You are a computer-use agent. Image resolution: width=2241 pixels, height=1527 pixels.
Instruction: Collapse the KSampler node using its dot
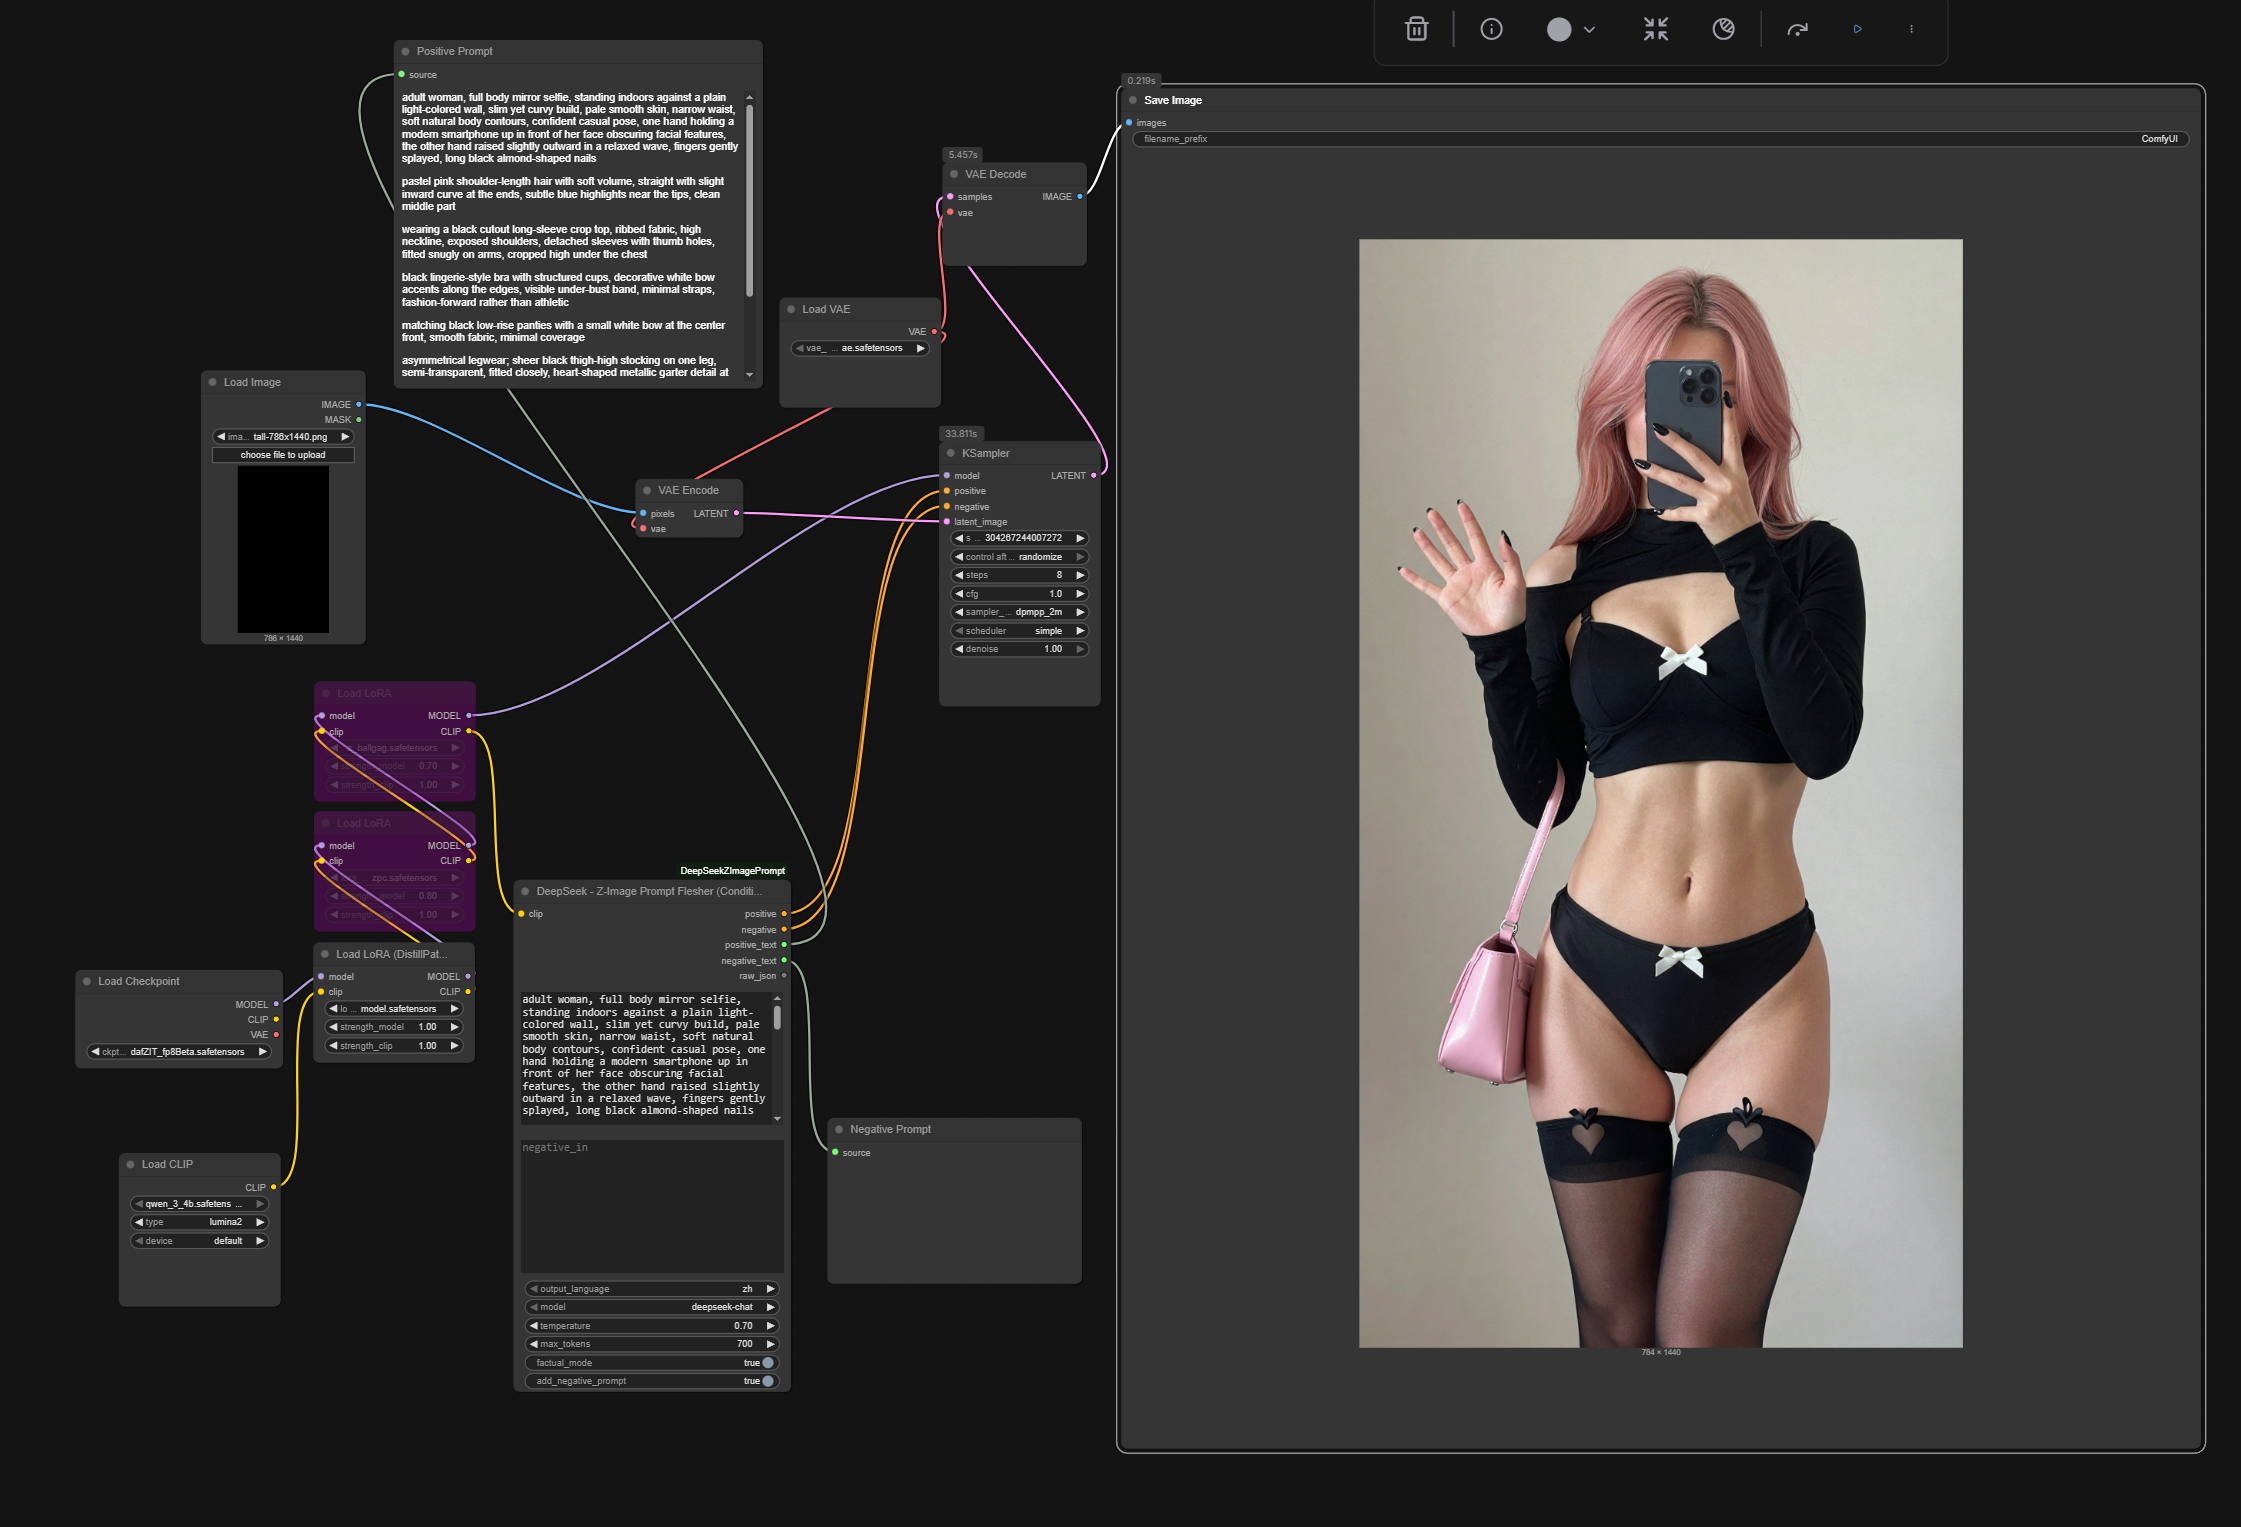pyautogui.click(x=950, y=453)
